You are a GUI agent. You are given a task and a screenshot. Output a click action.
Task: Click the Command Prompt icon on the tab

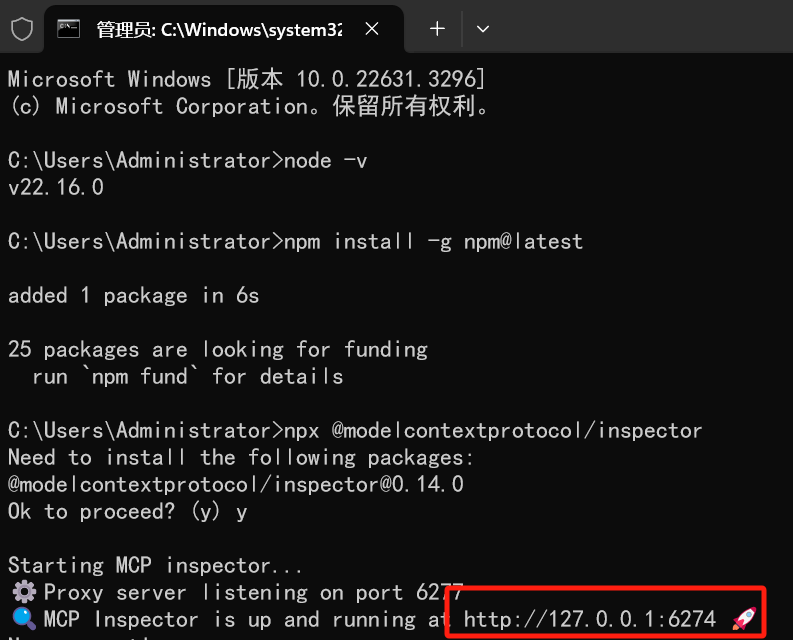click(x=69, y=29)
